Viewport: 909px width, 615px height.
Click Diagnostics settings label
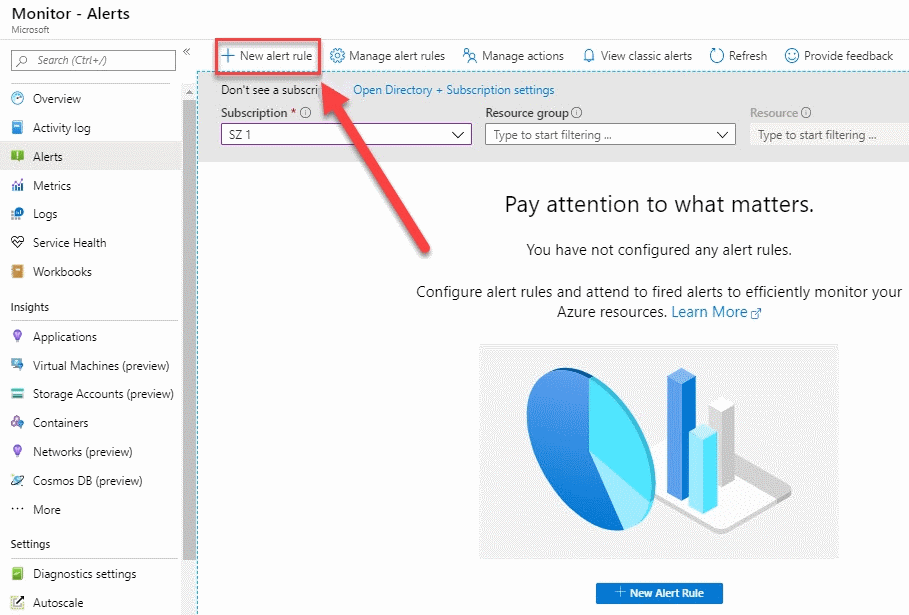(84, 574)
